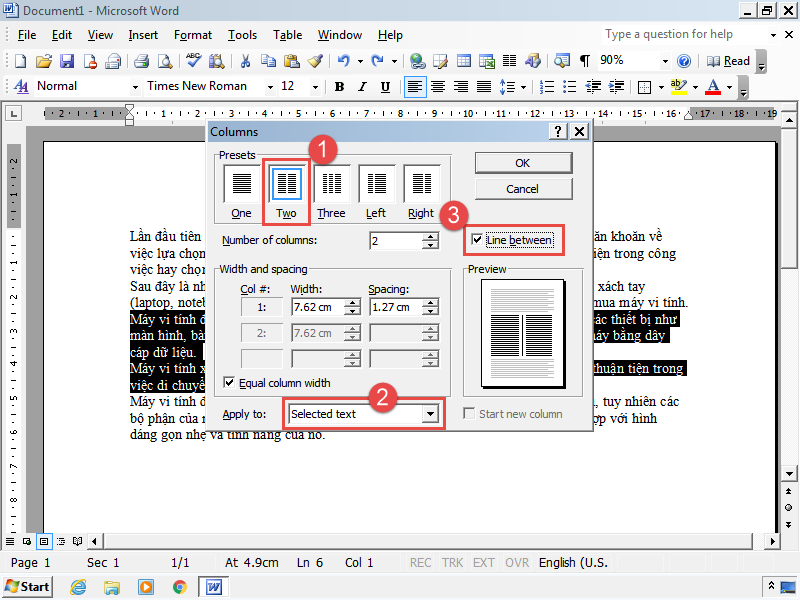
Task: Open the Times New Roman font dropdown
Action: point(270,87)
